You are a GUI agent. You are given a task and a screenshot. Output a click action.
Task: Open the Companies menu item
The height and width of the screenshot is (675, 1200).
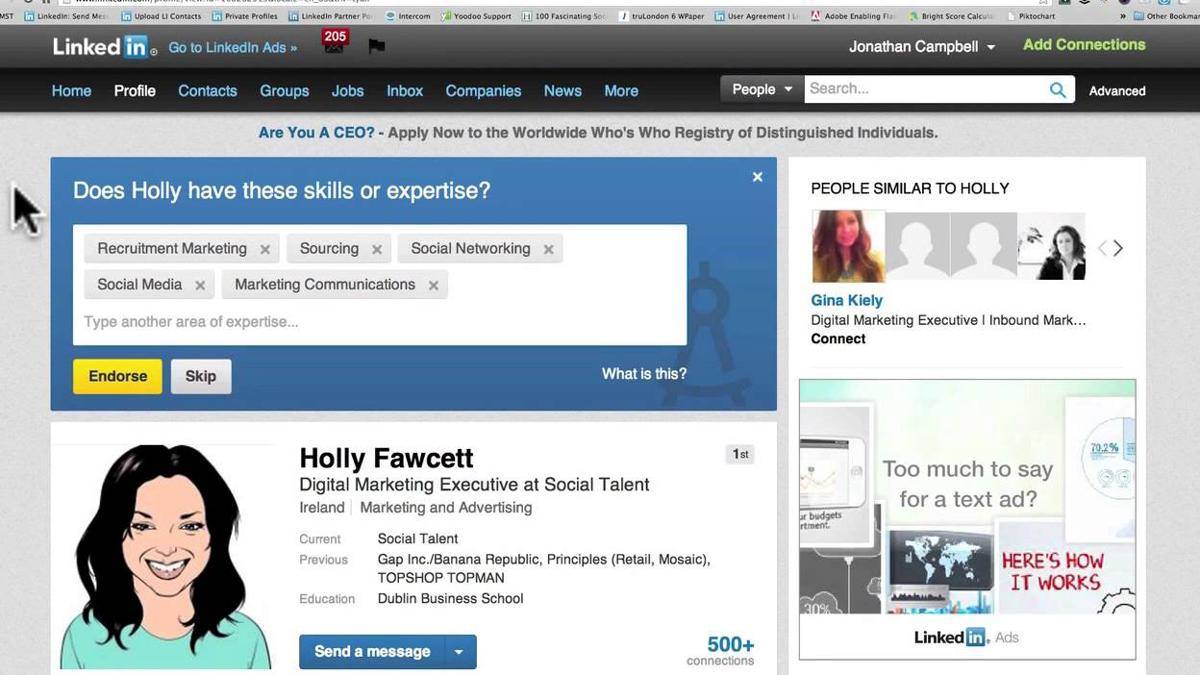tap(483, 90)
